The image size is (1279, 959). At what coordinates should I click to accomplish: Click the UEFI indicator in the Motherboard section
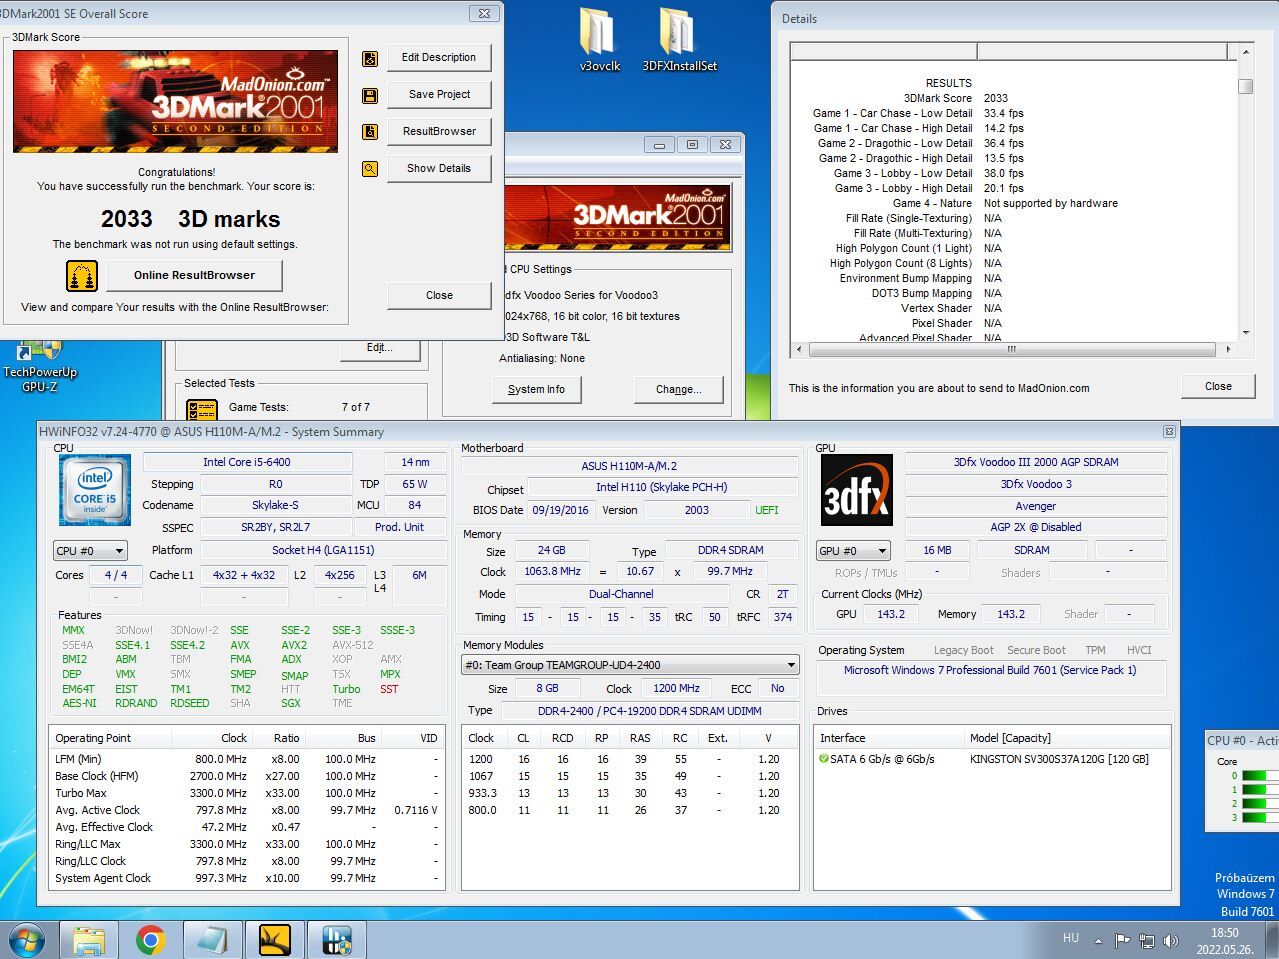[x=766, y=510]
